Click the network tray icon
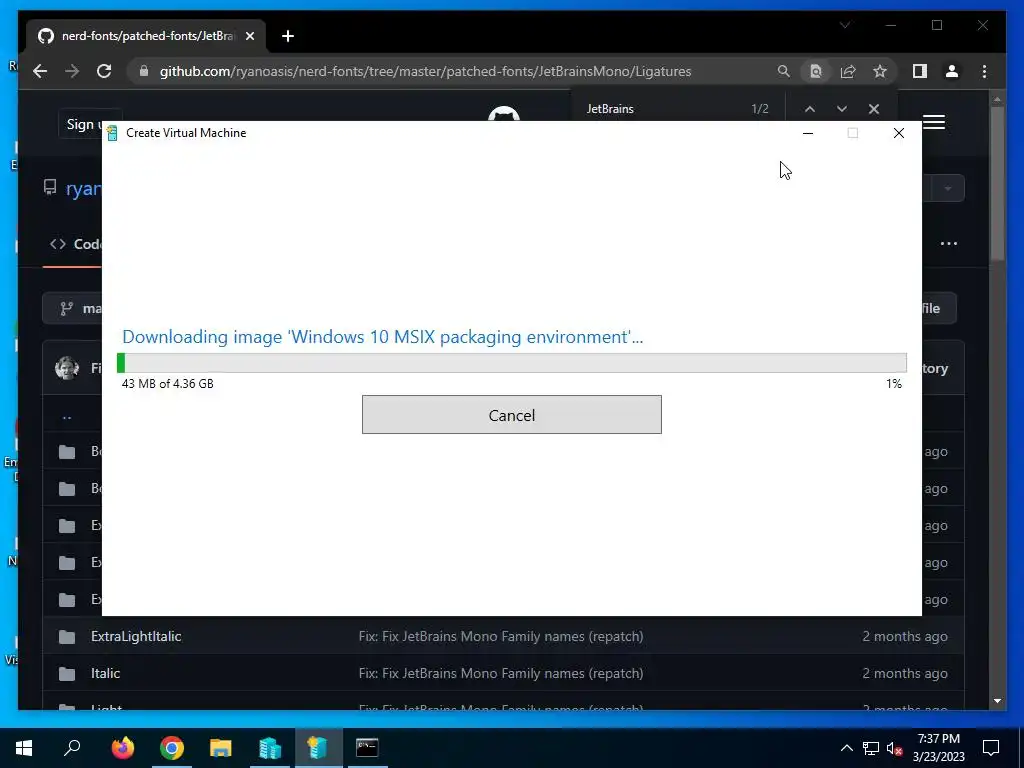The width and height of the screenshot is (1024, 768). [871, 748]
